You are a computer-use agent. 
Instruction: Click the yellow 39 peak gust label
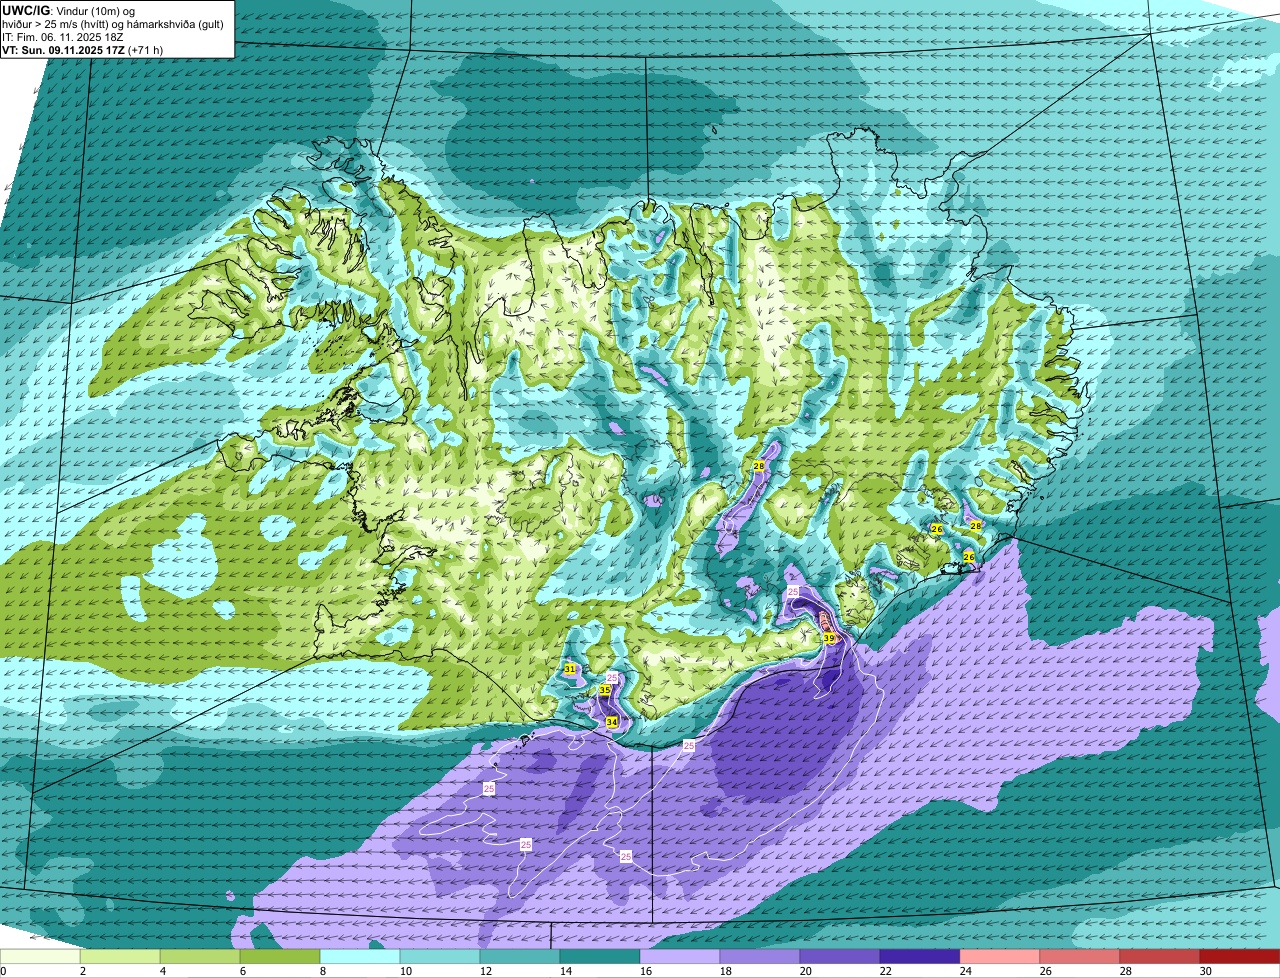pos(829,638)
